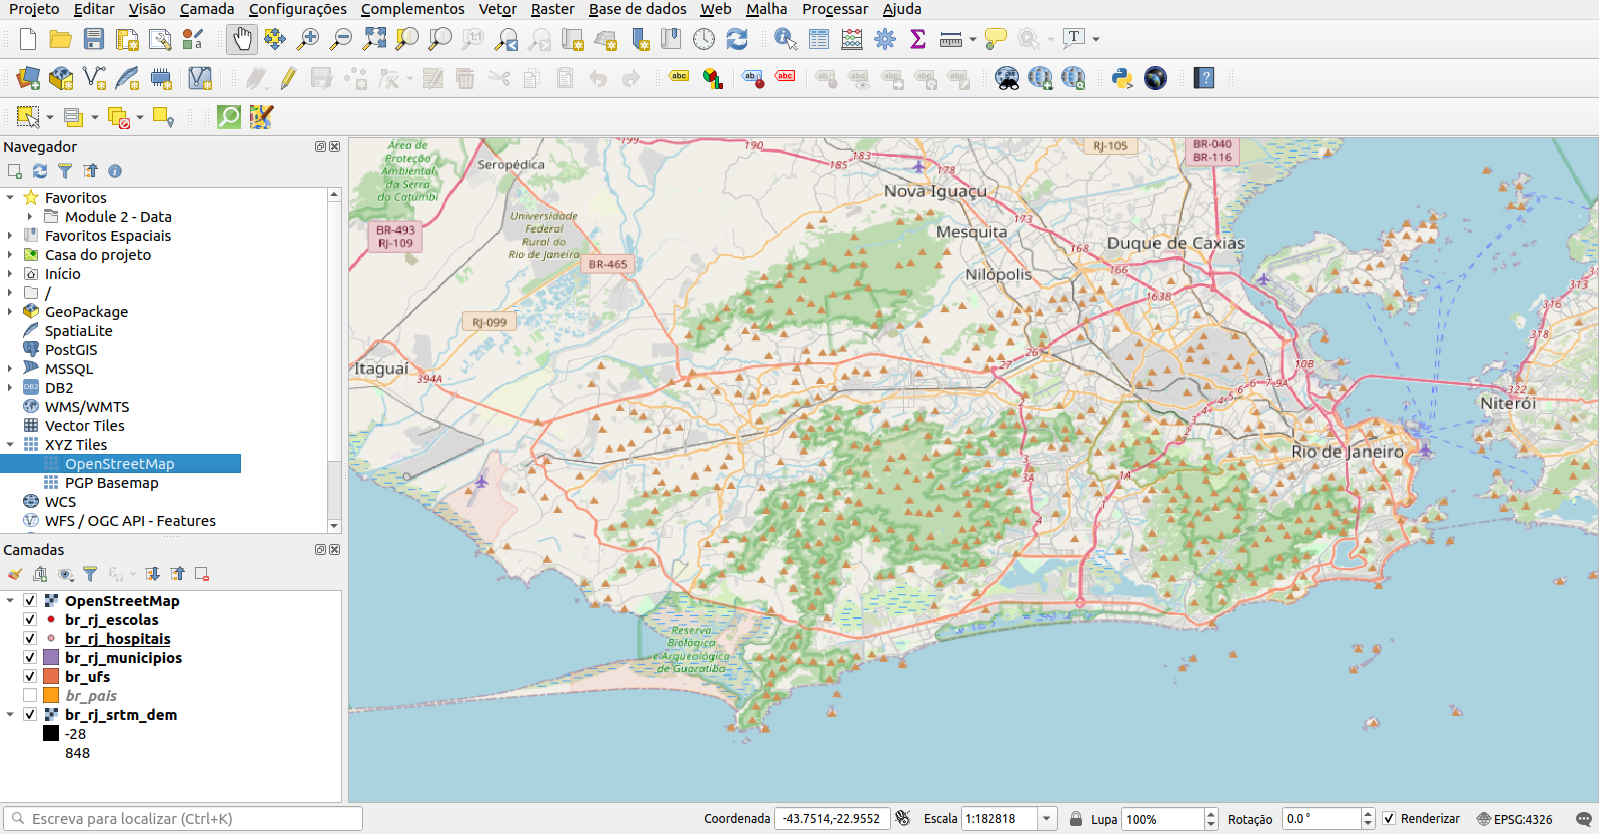Select the WFS / OGC API - Features entry
This screenshot has width=1599, height=834.
[x=130, y=521]
